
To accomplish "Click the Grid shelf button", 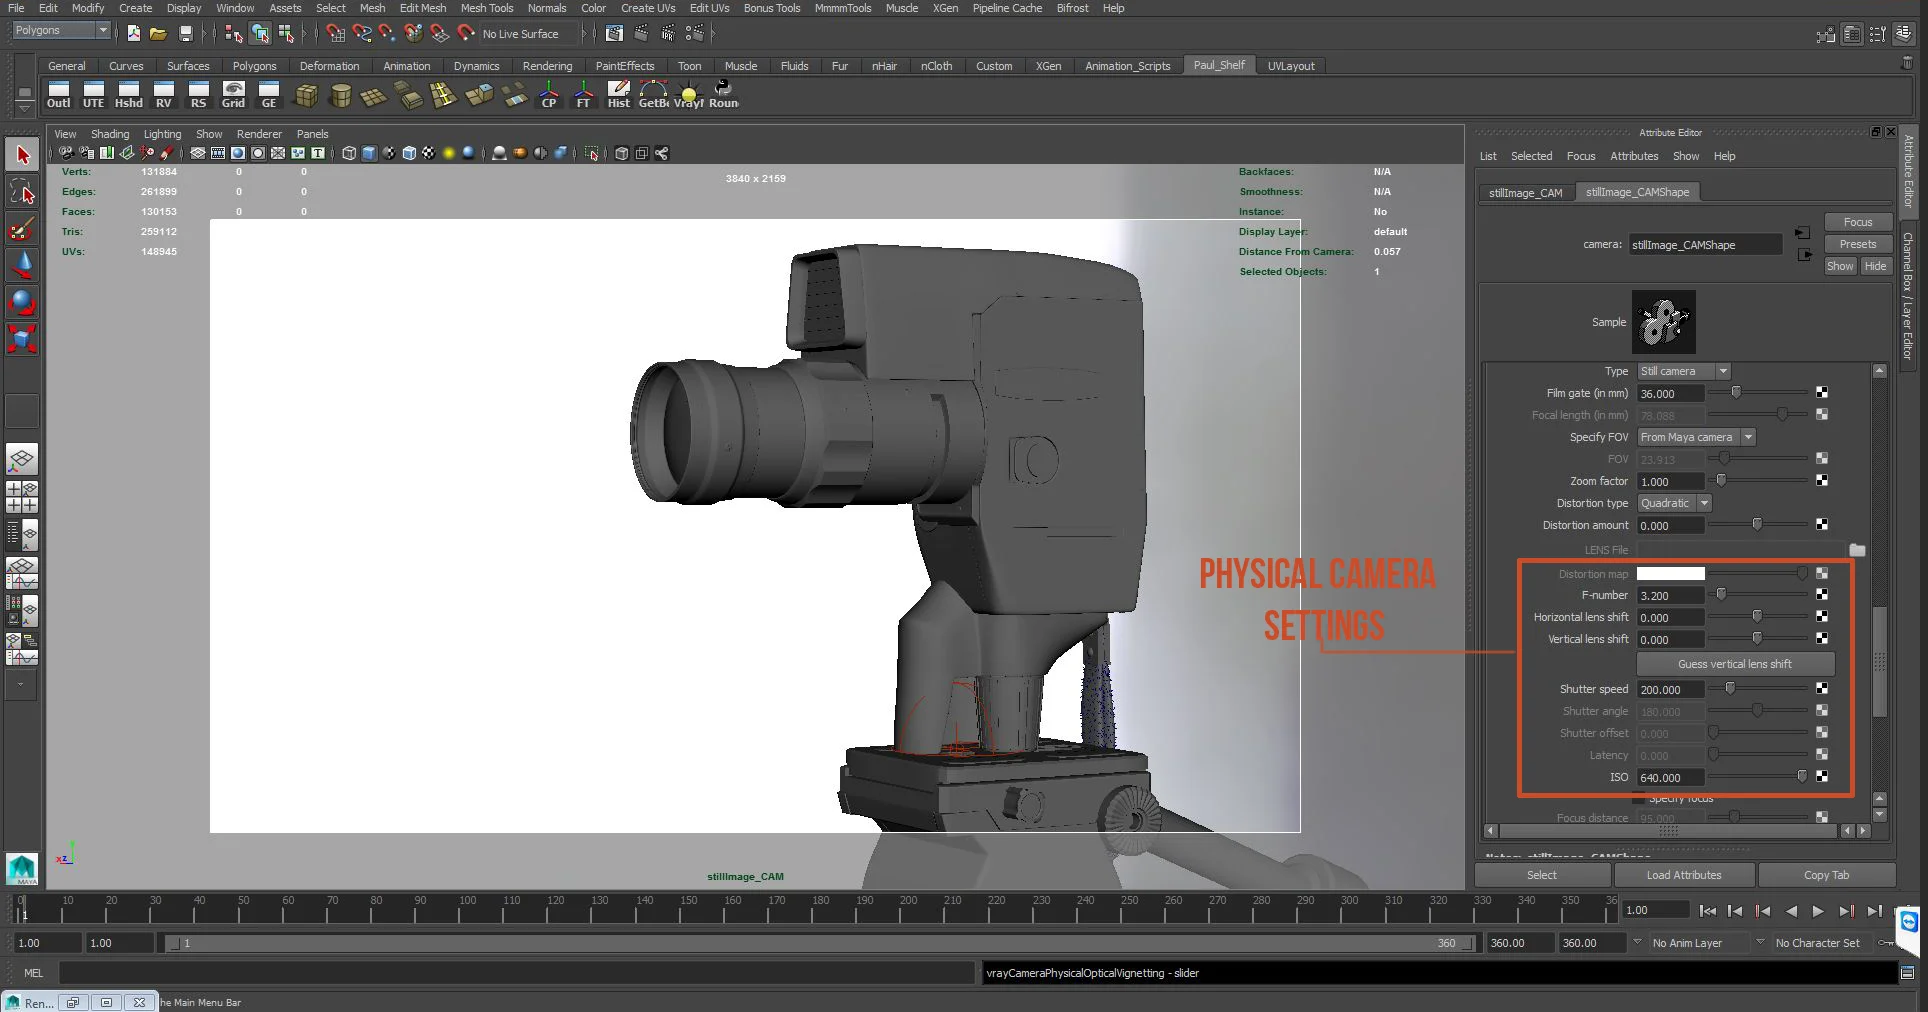I will [x=233, y=95].
